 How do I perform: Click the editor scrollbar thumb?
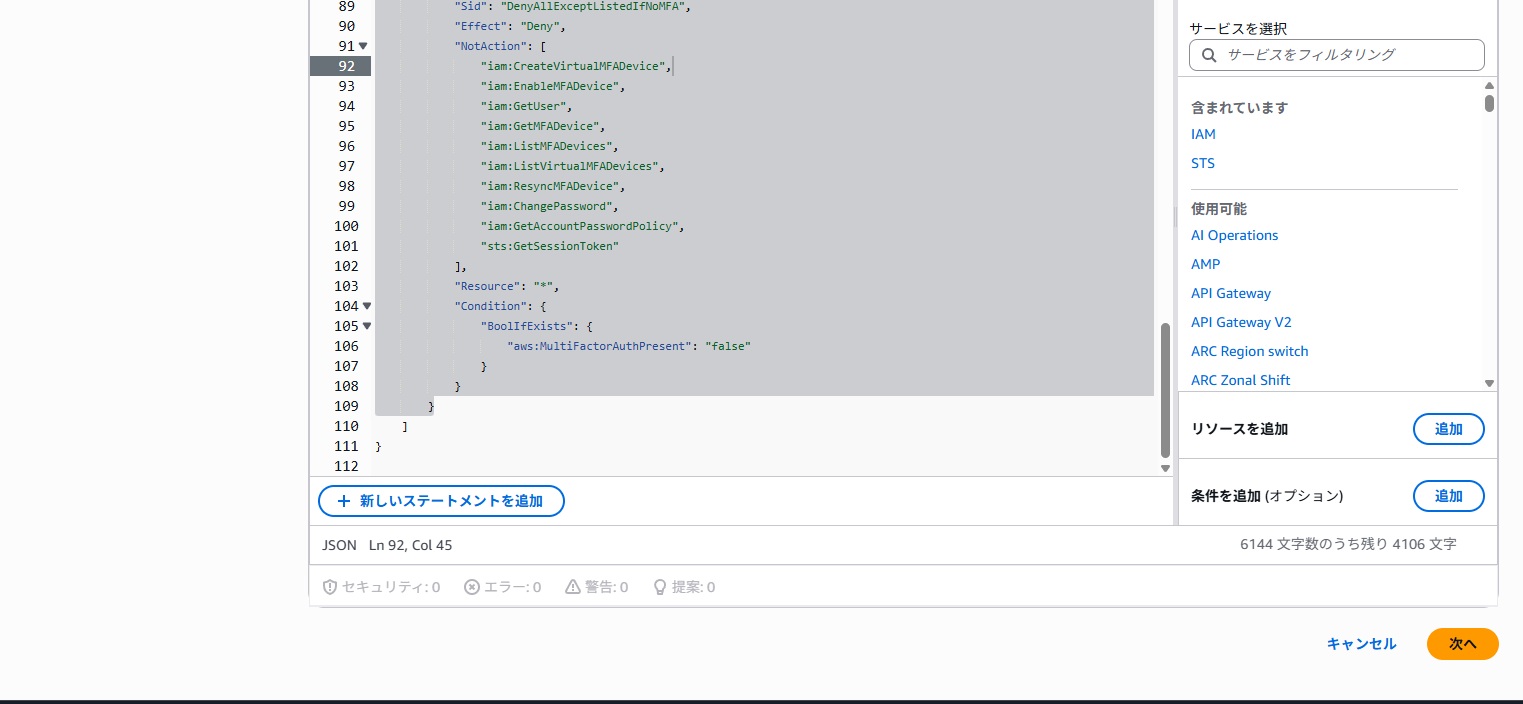(x=1164, y=390)
